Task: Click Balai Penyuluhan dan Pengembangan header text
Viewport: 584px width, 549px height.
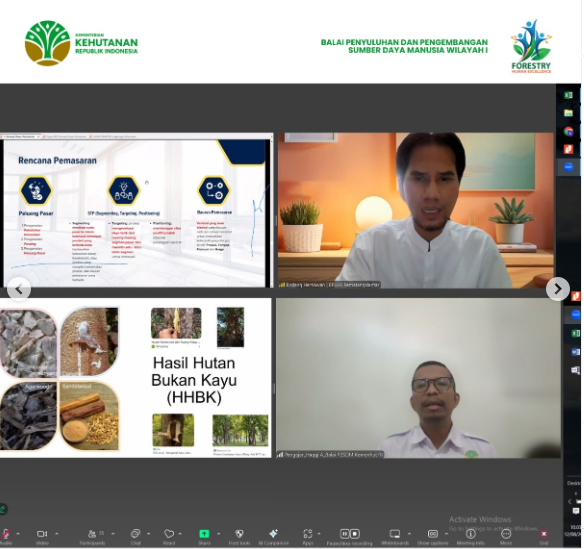Action: 404,46
